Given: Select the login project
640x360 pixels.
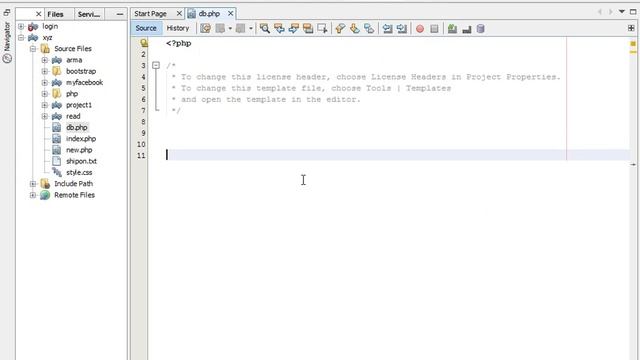Looking at the screenshot, I should pyautogui.click(x=50, y=26).
